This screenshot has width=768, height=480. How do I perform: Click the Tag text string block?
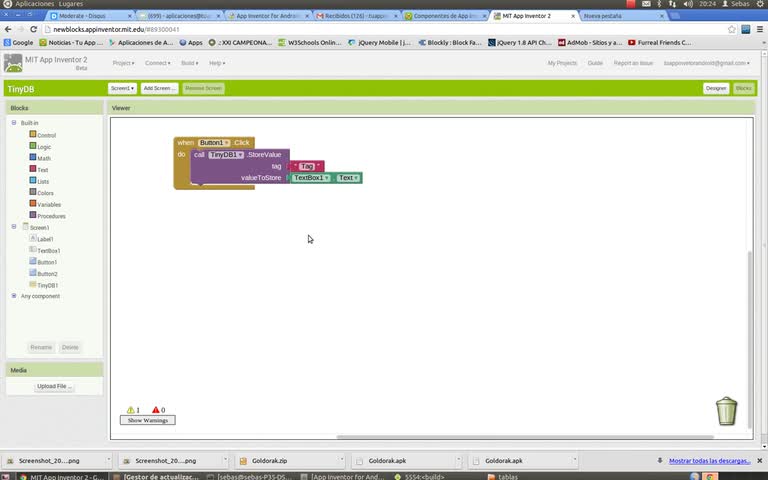pos(307,166)
